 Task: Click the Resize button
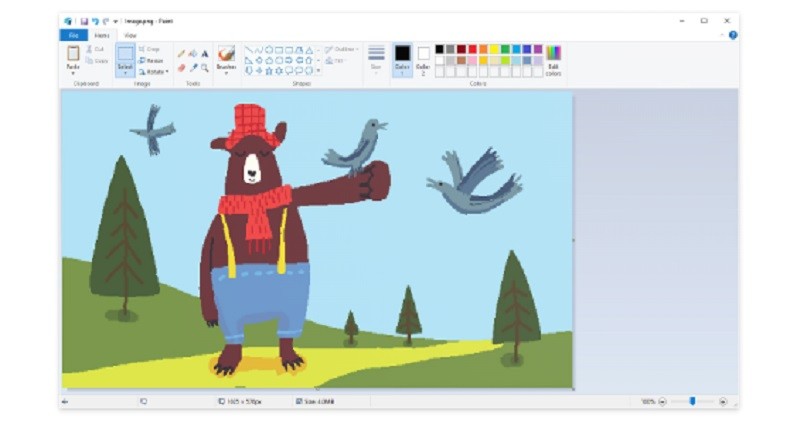[154, 60]
